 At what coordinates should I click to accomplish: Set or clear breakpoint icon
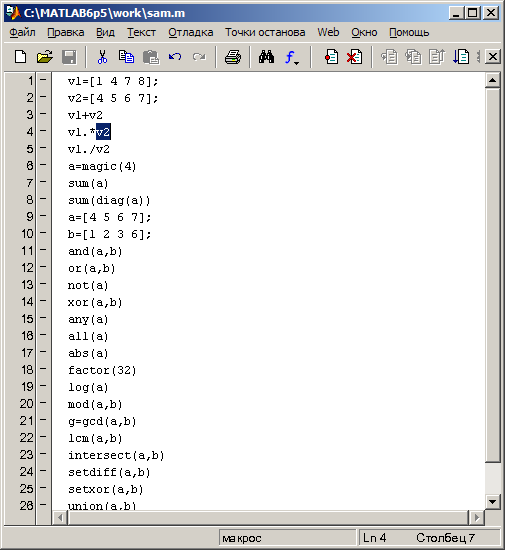331,57
